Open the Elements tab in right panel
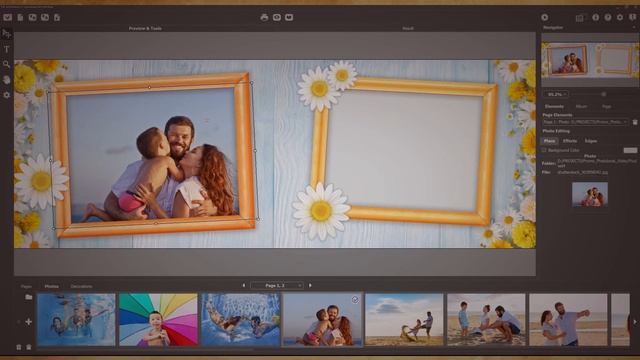 (x=554, y=106)
